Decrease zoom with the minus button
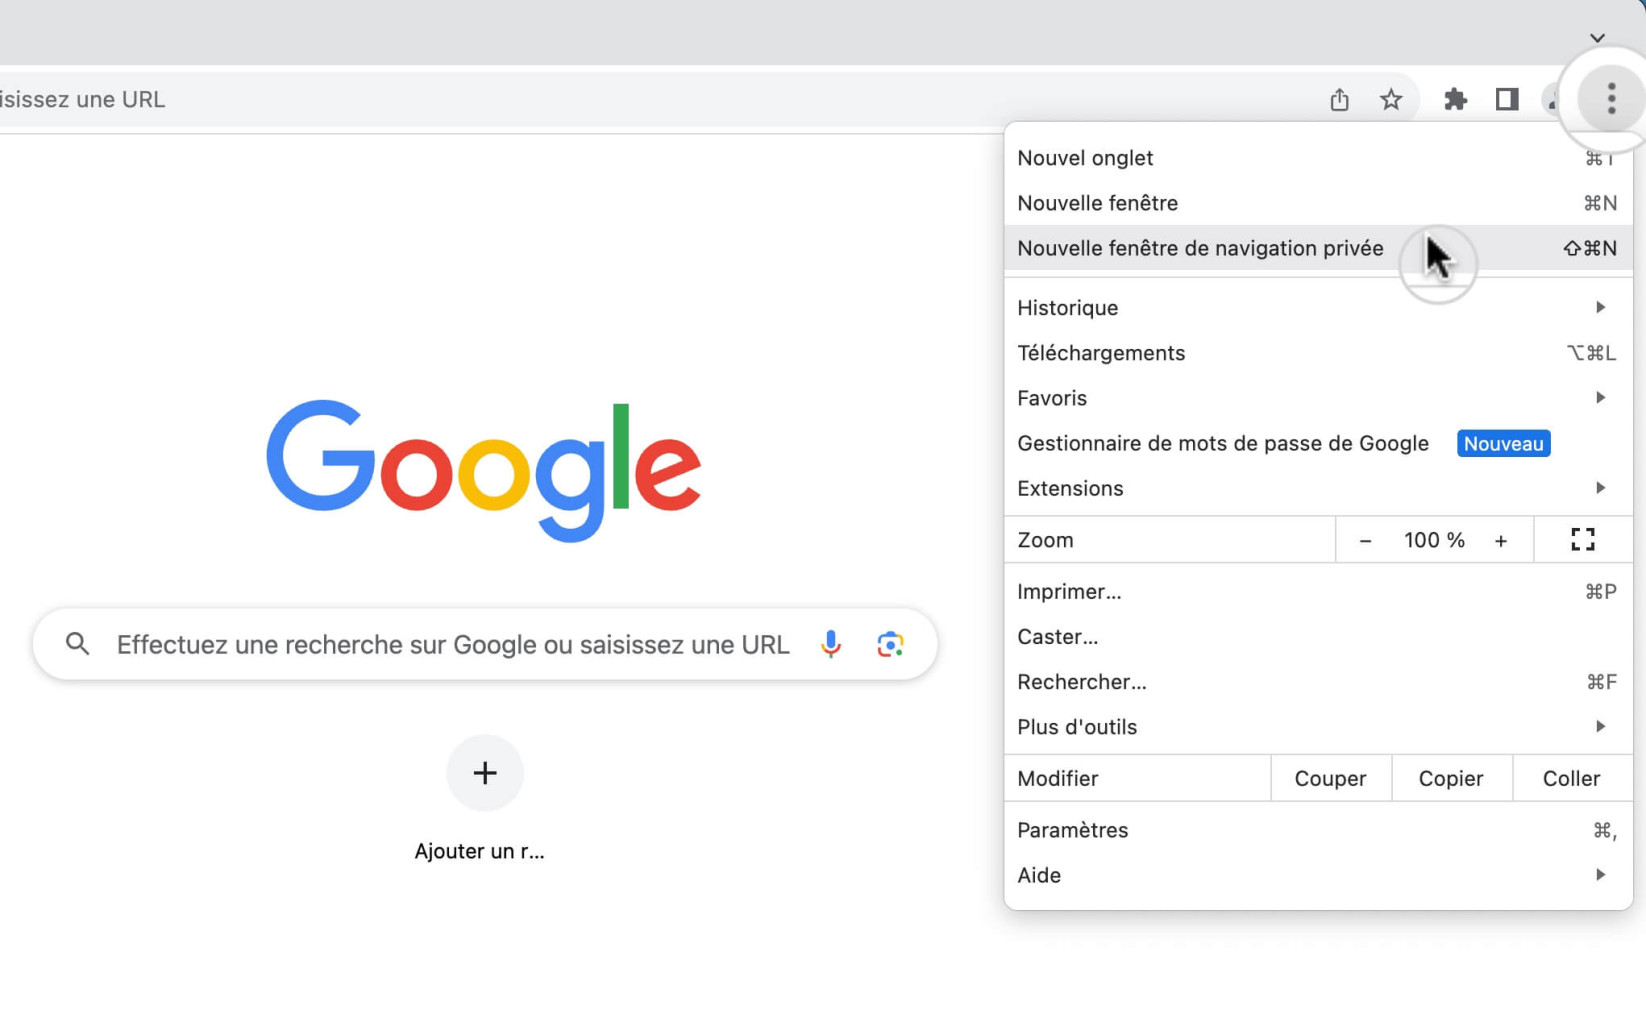This screenshot has width=1646, height=1018. 1365,541
